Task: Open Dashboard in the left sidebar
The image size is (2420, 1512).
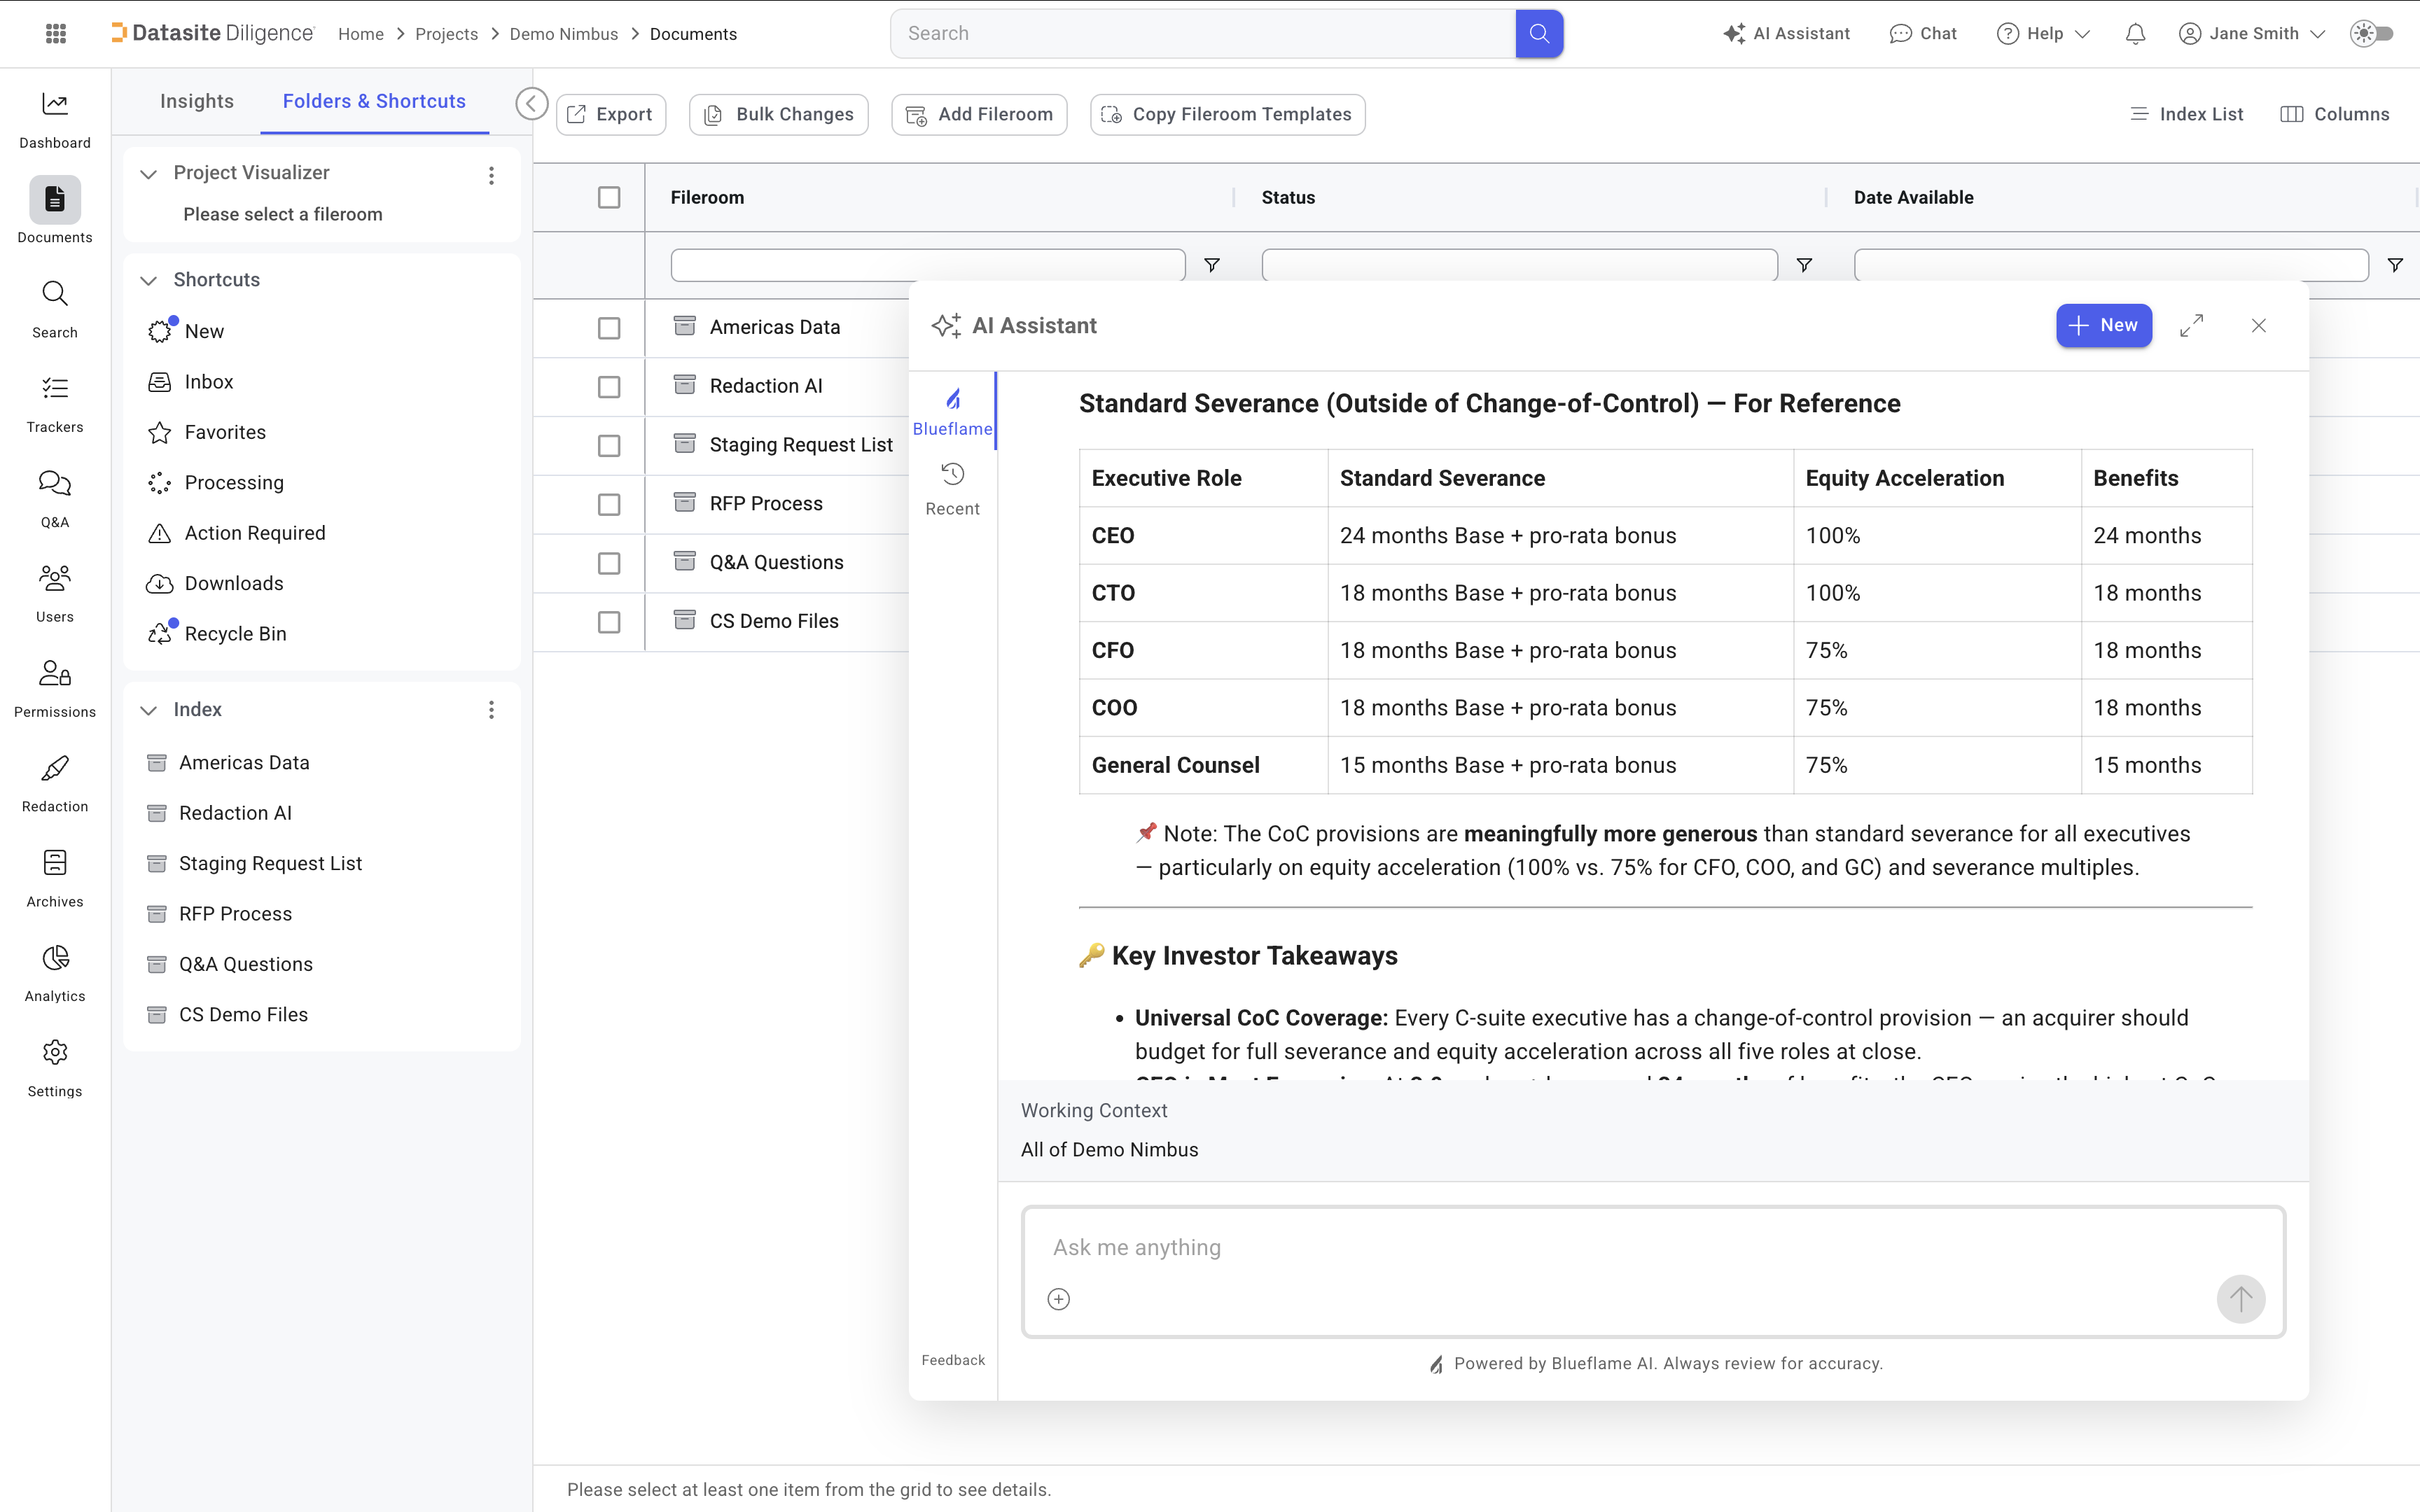Action: click(55, 120)
